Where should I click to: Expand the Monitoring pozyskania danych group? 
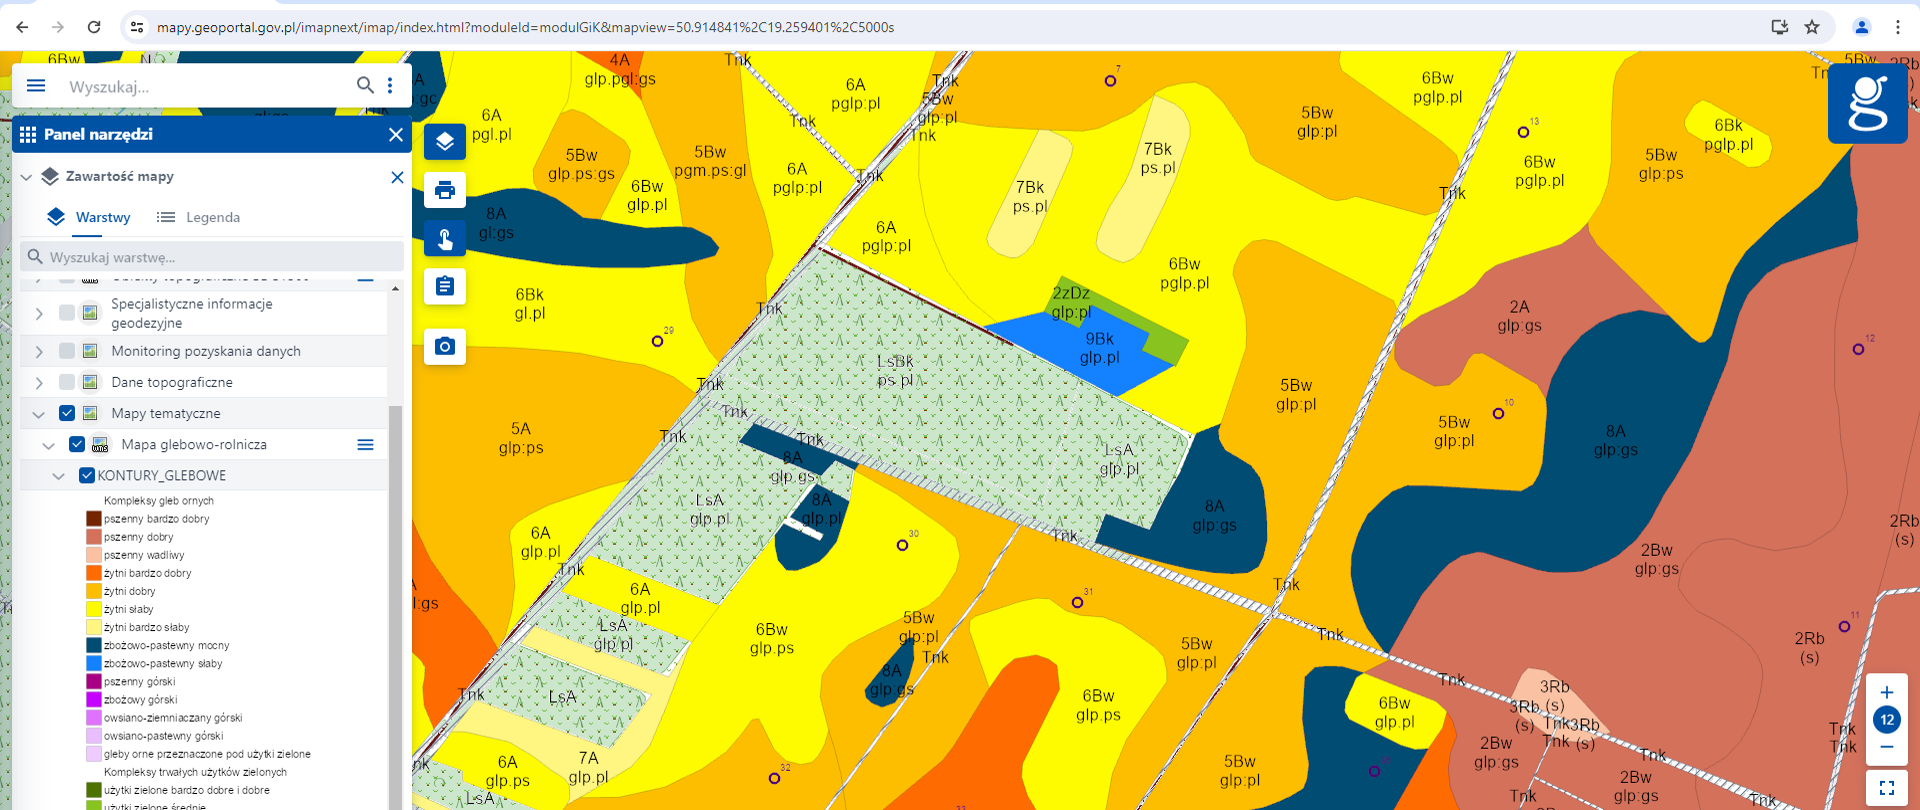(x=39, y=352)
